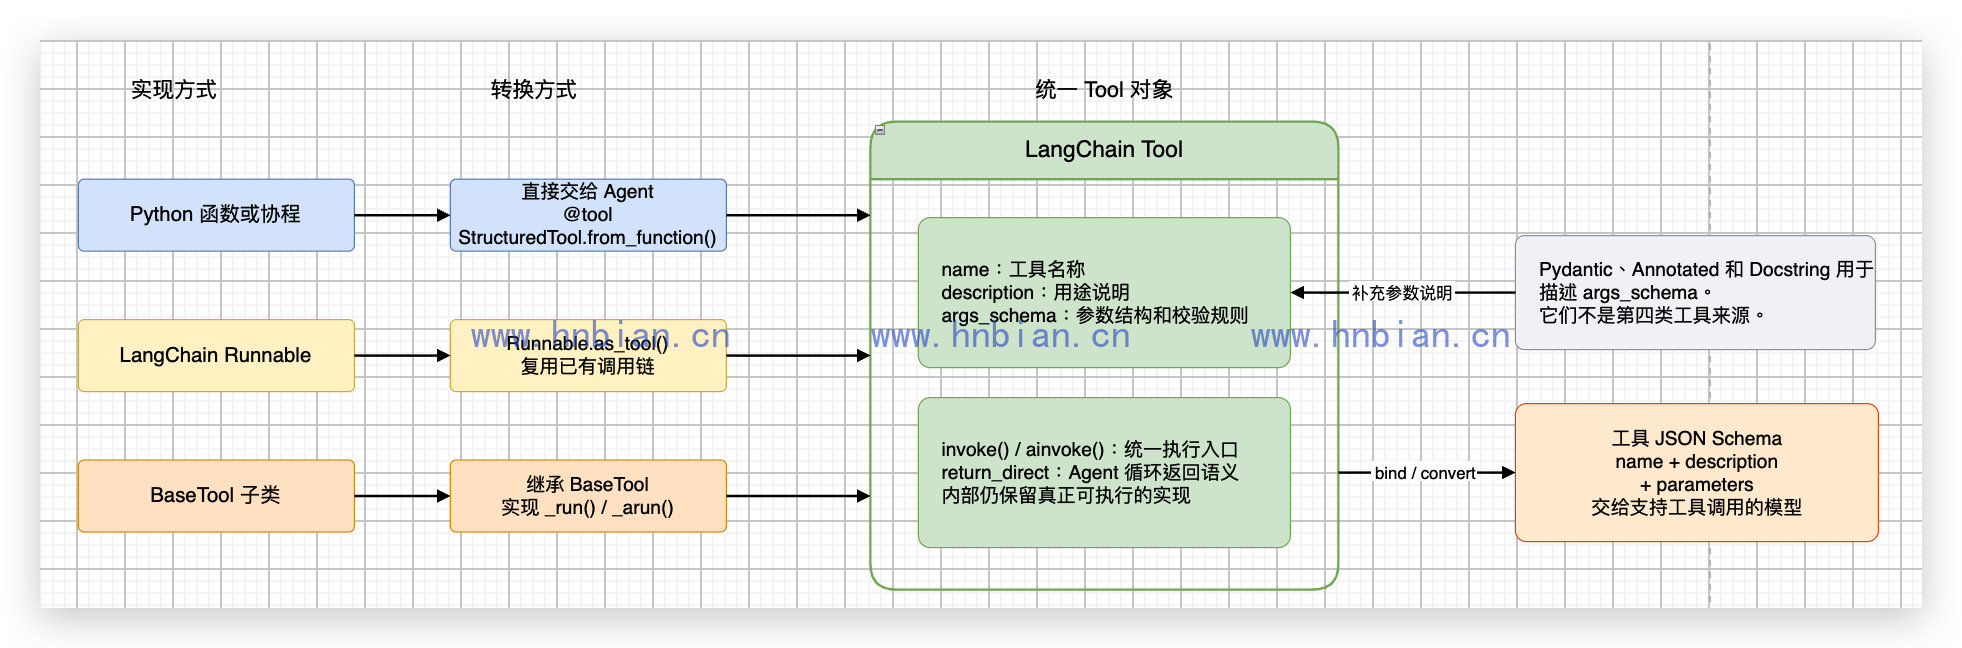Click the 实现方式 column heading

point(174,90)
